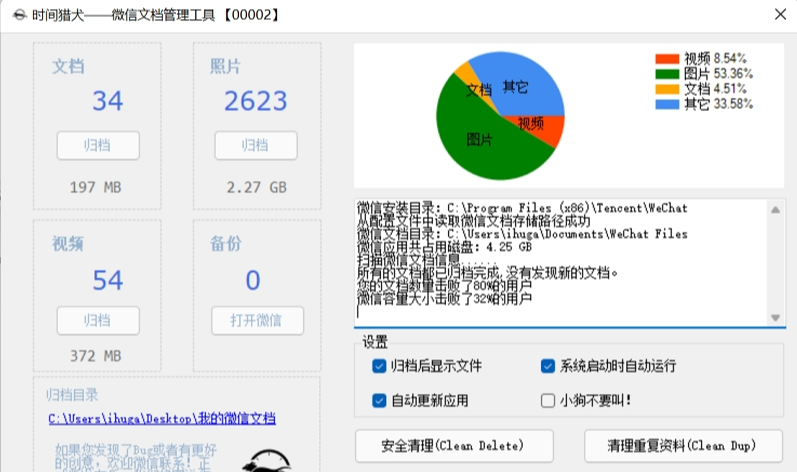Click the orange 文档 legend swatch

[667, 89]
